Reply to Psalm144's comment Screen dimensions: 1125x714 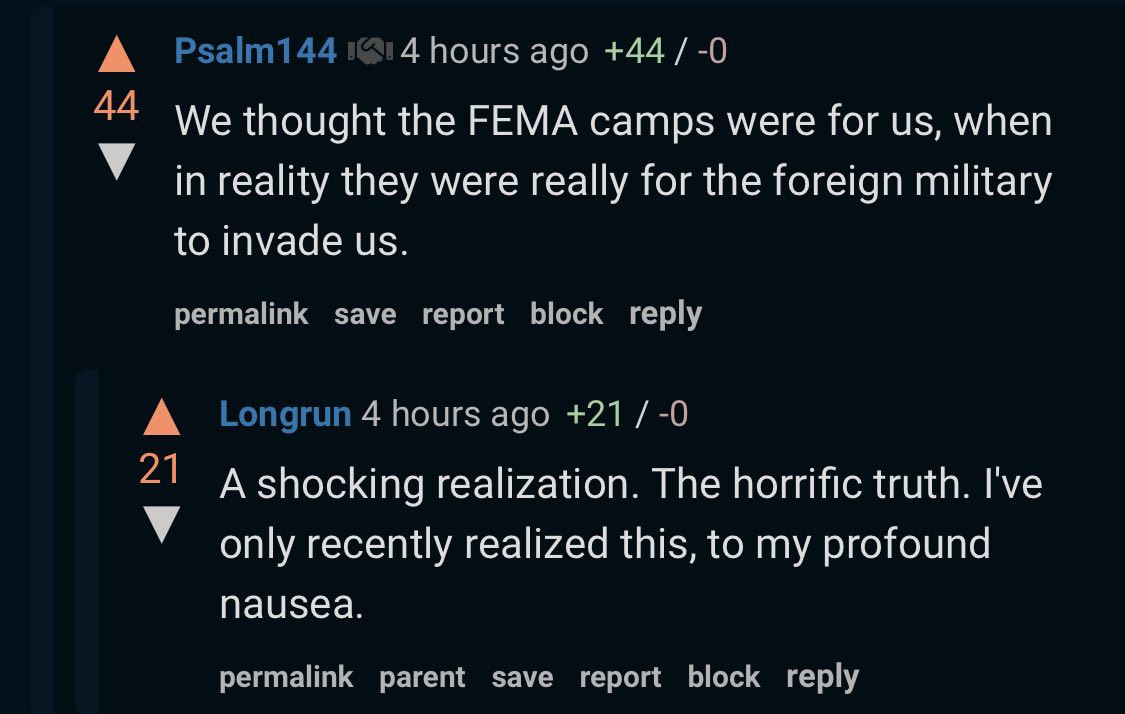point(665,314)
